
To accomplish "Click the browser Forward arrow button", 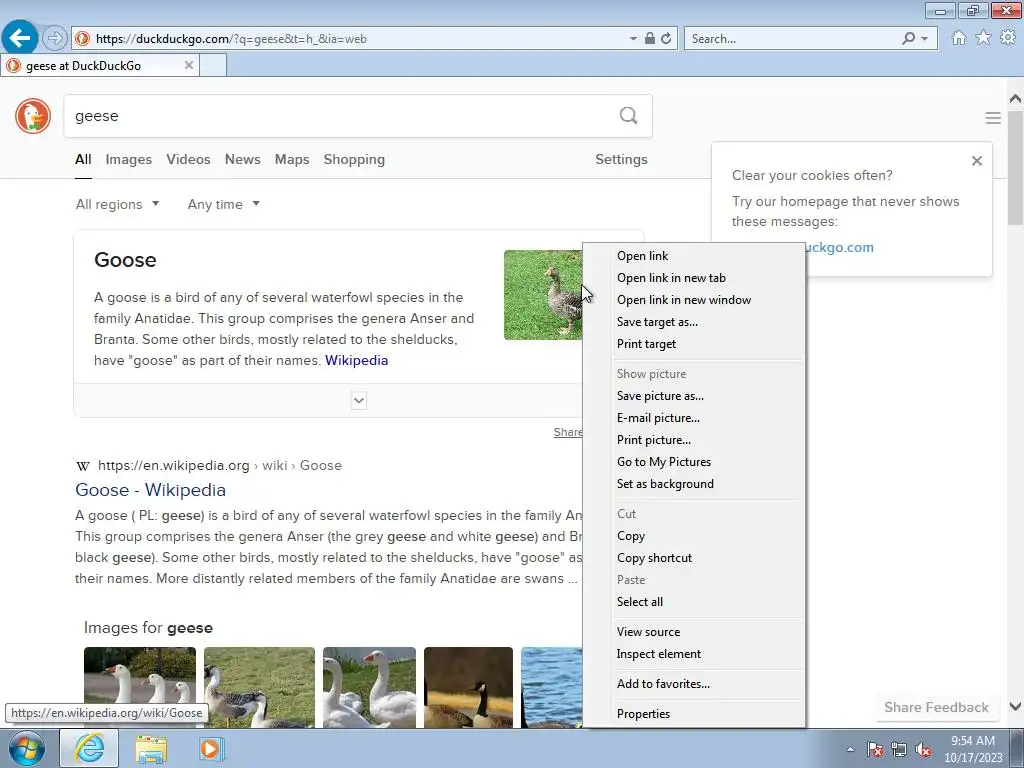I will pyautogui.click(x=55, y=39).
